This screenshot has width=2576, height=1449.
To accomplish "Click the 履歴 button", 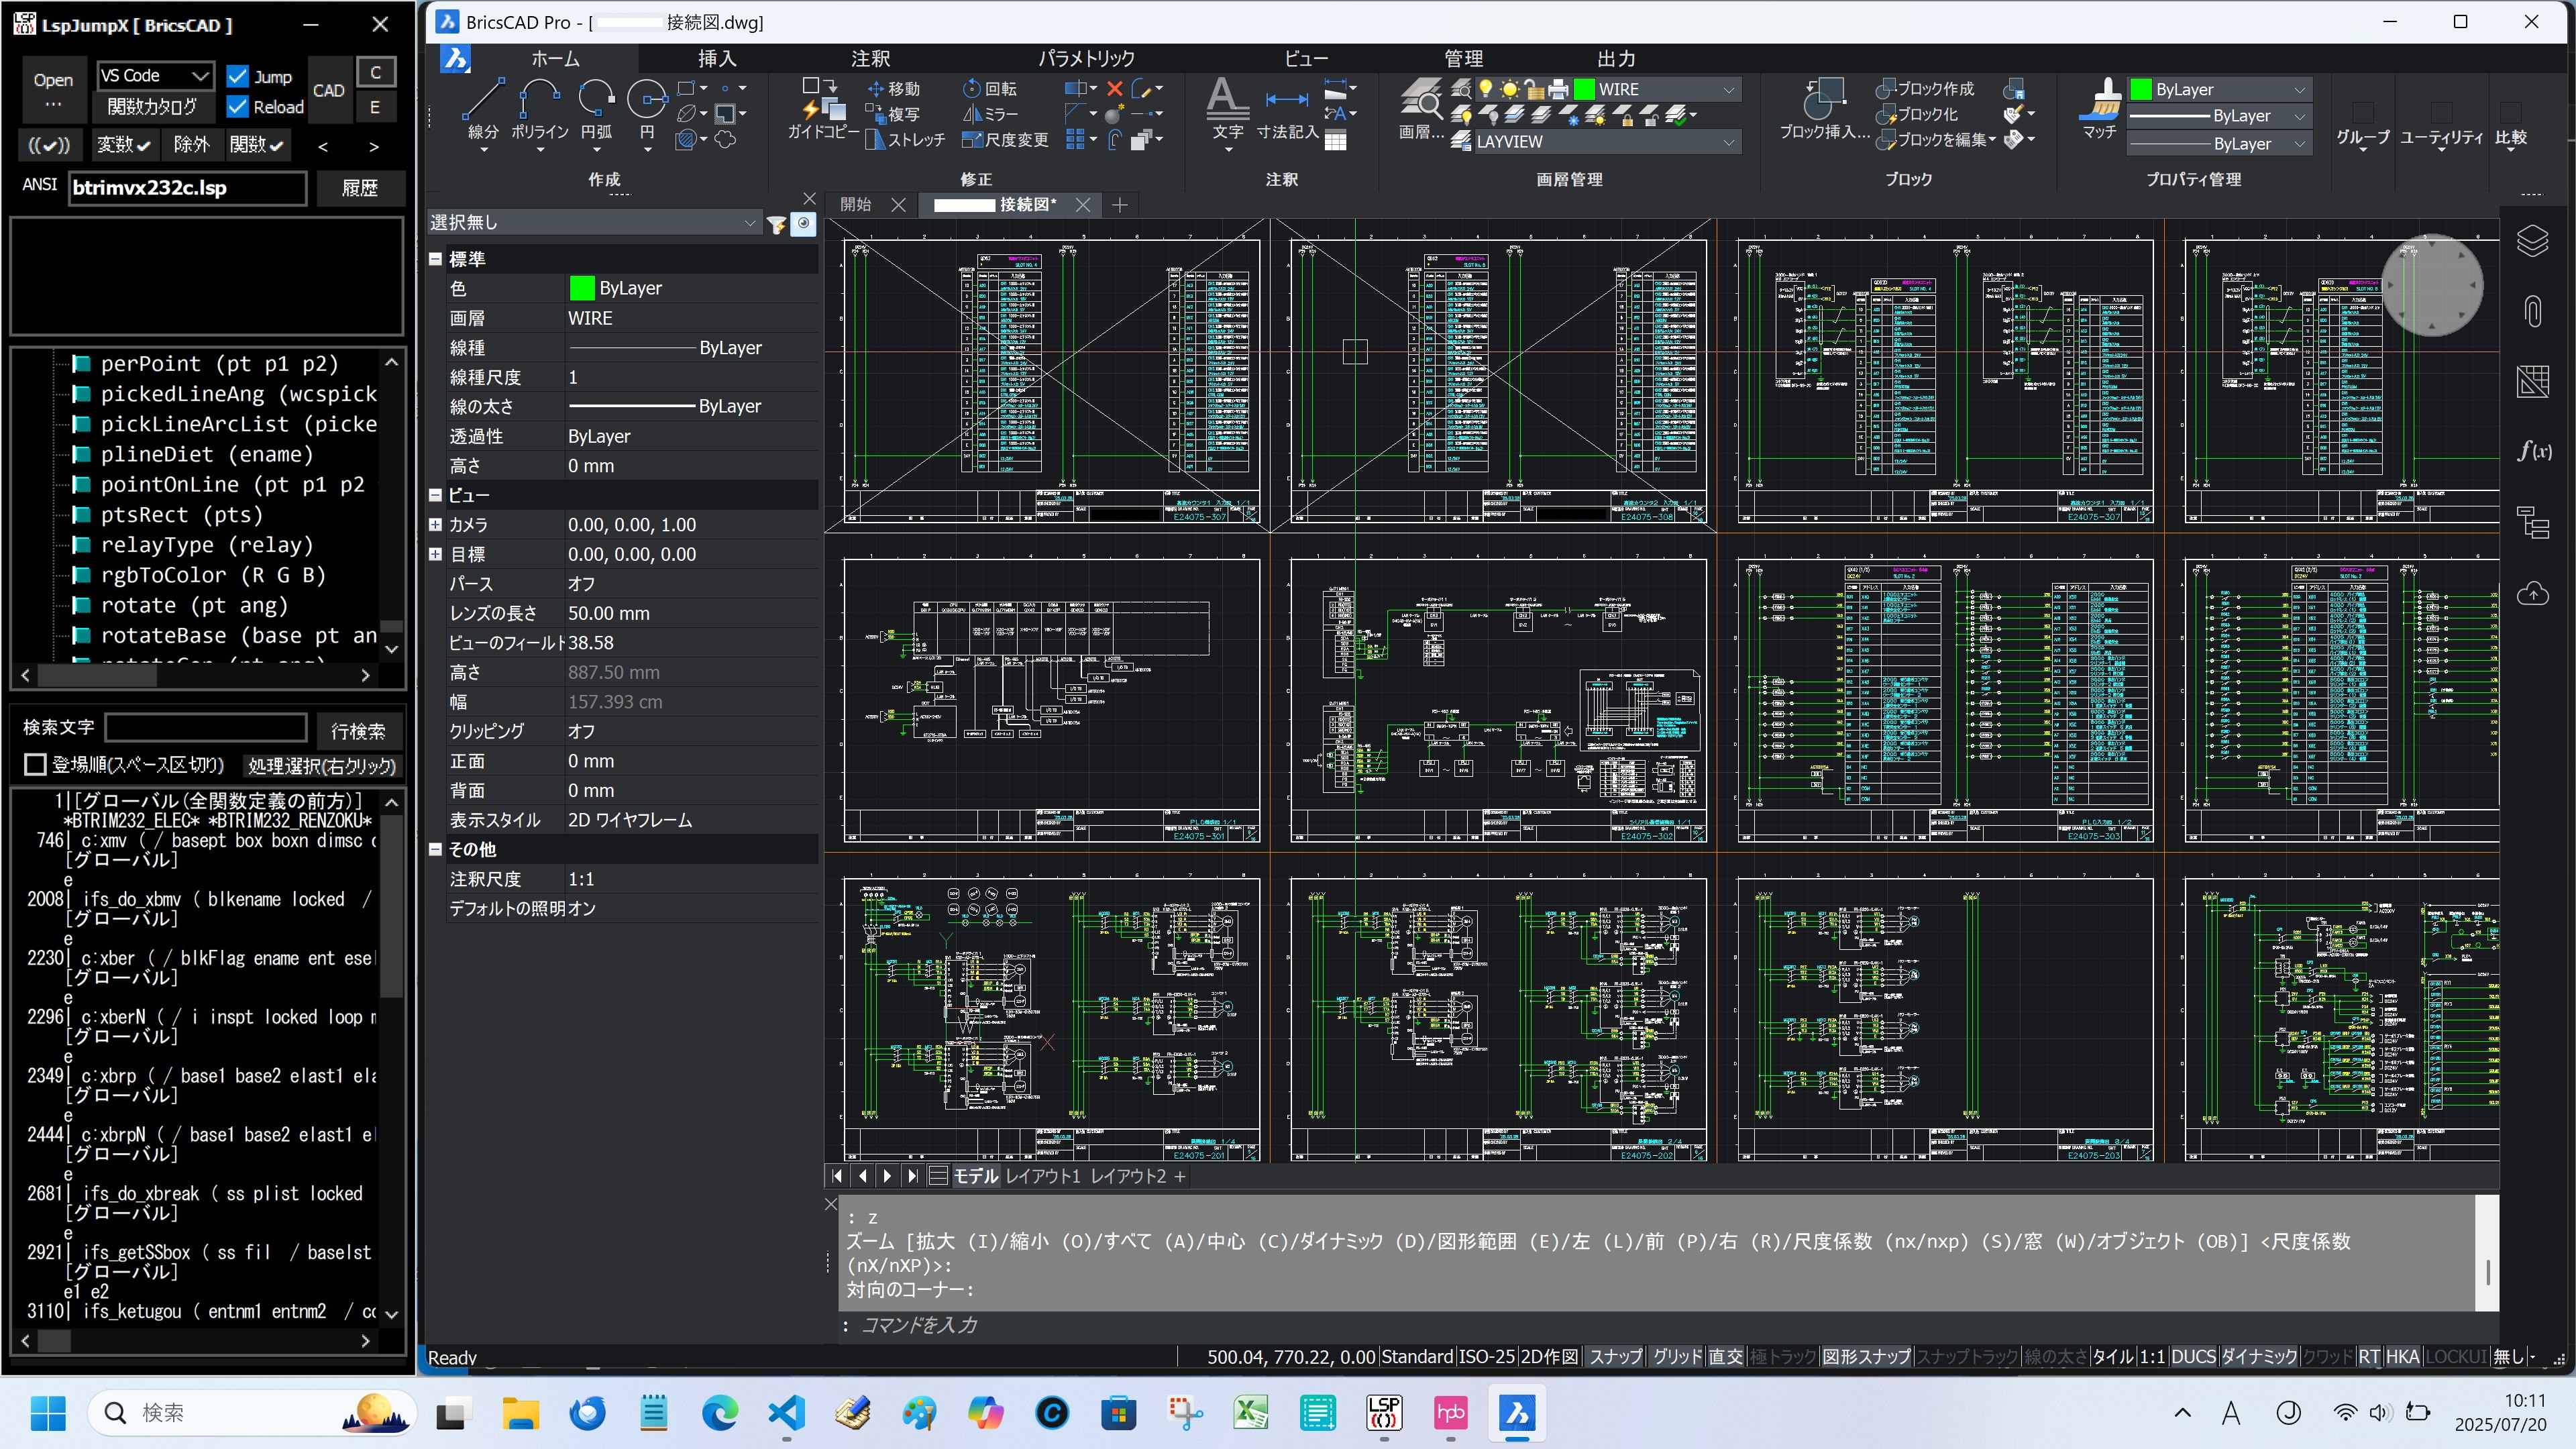I will (360, 188).
